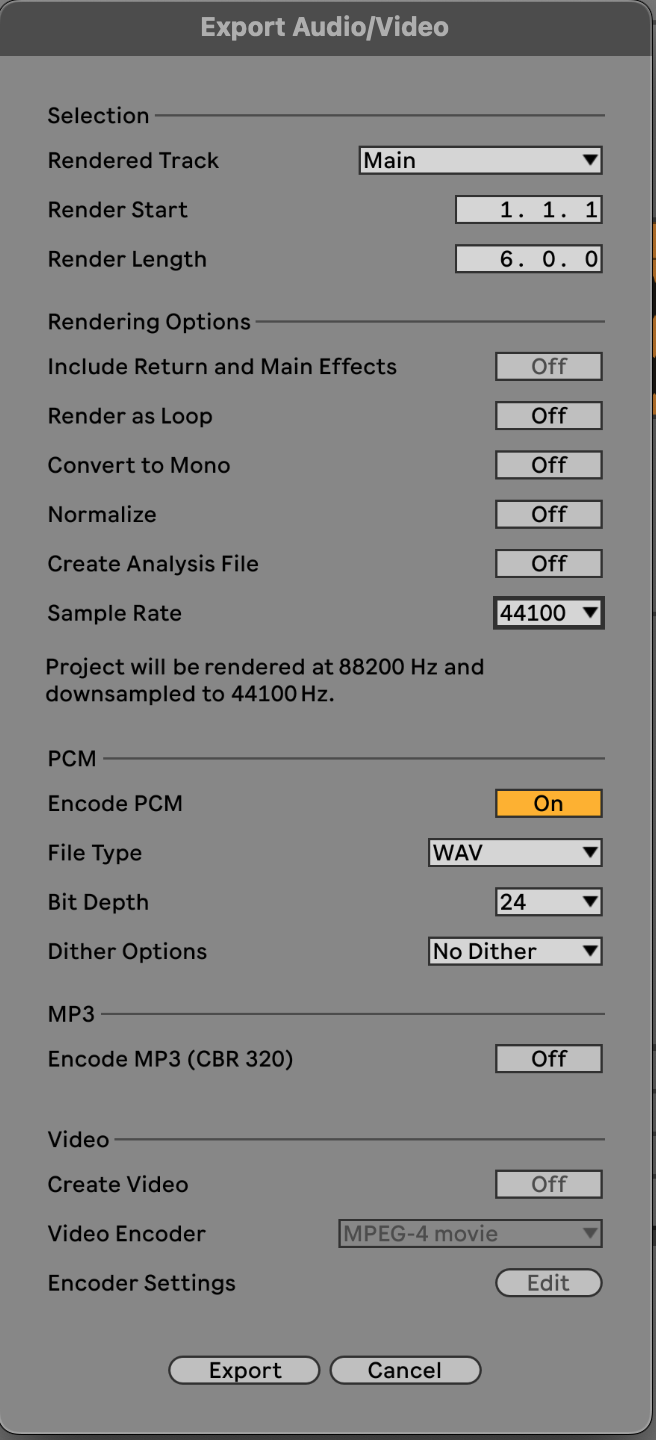Click the Encoder Settings label
Image resolution: width=656 pixels, height=1440 pixels.
pos(142,1284)
